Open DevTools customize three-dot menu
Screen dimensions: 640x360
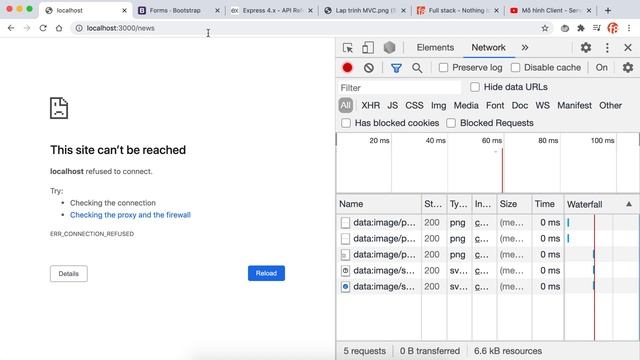point(607,48)
